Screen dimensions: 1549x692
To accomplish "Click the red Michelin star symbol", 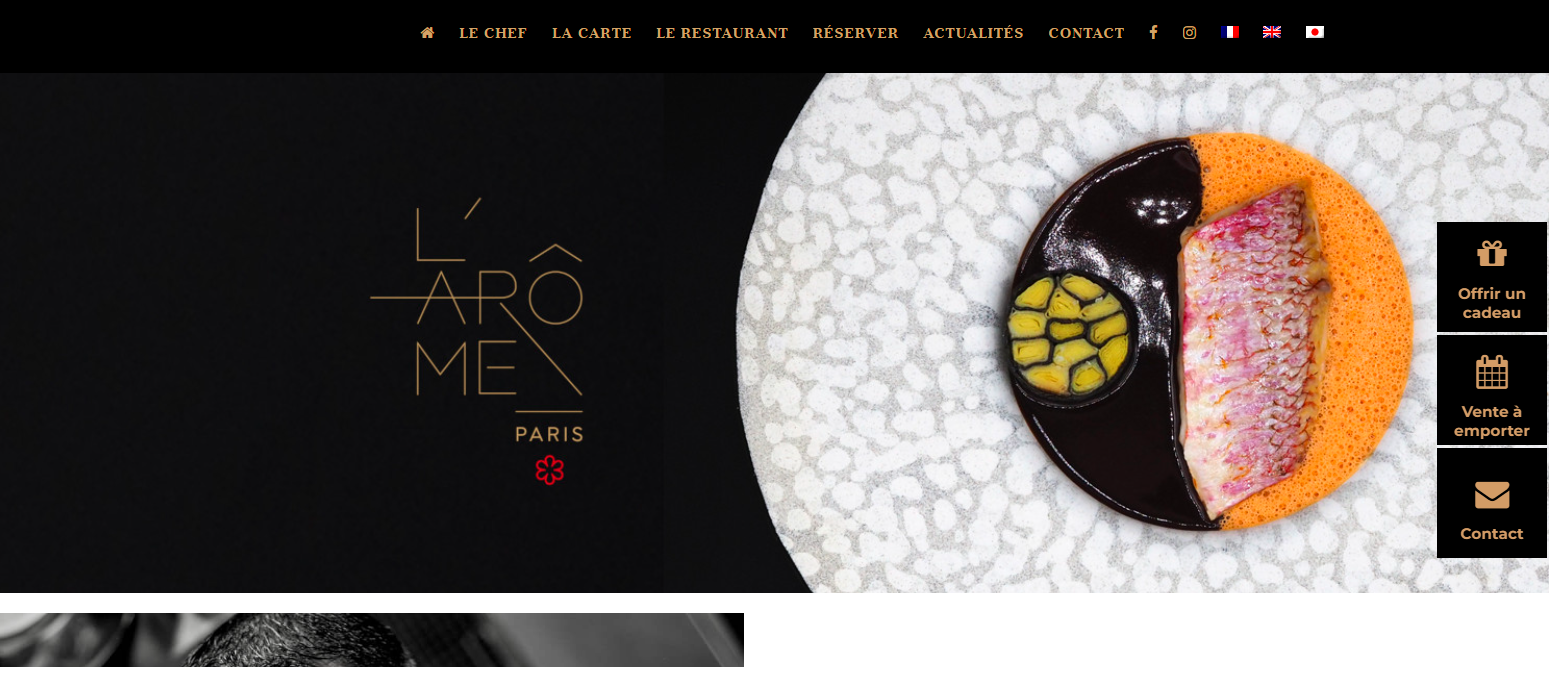I will 549,470.
